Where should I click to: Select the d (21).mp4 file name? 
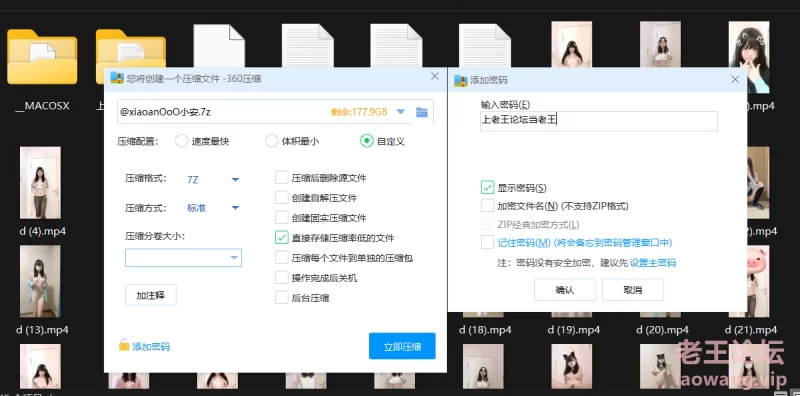[x=751, y=330]
